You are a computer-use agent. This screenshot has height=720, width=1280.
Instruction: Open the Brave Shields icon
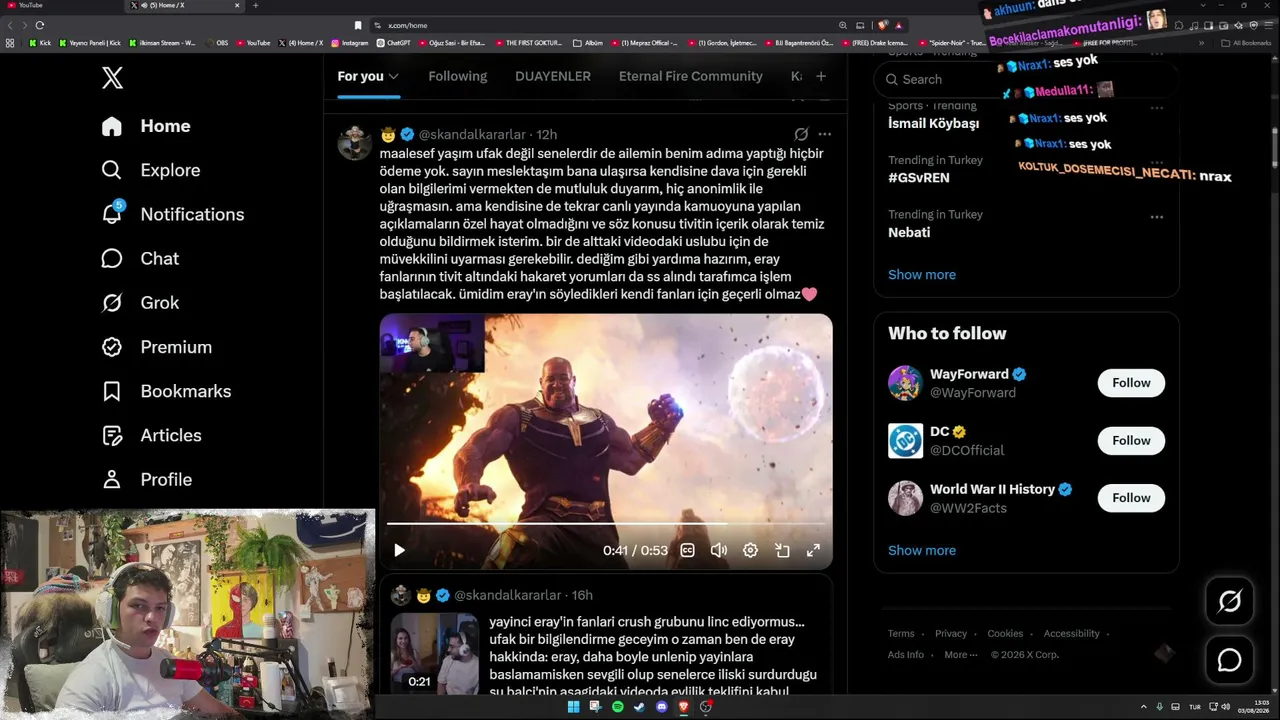click(x=883, y=25)
